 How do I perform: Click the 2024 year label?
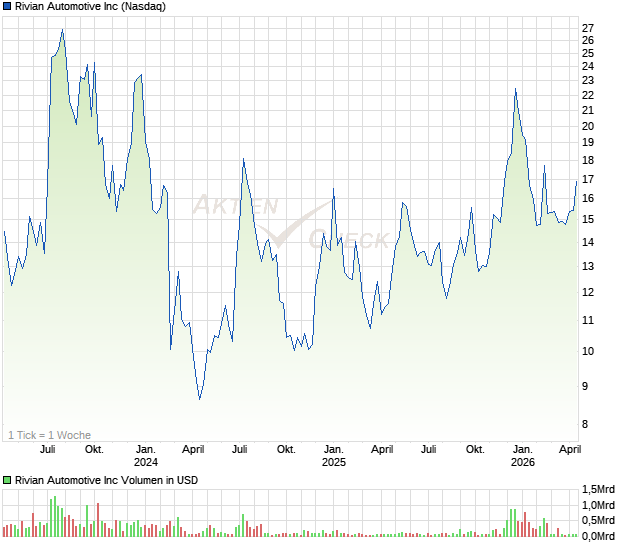146,462
